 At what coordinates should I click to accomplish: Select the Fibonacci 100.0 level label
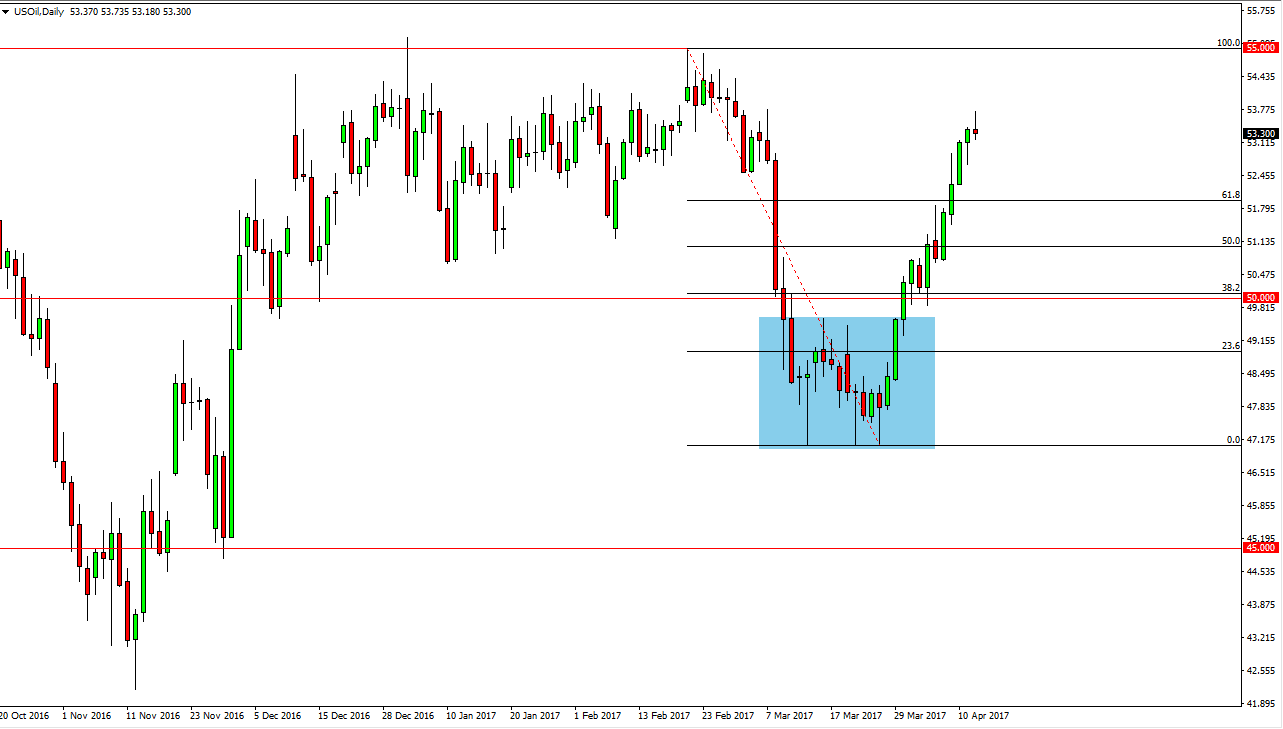(1227, 43)
